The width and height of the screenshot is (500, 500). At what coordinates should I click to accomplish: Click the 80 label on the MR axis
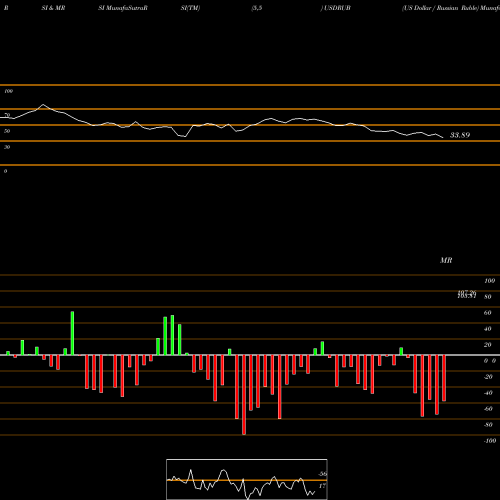(488, 297)
